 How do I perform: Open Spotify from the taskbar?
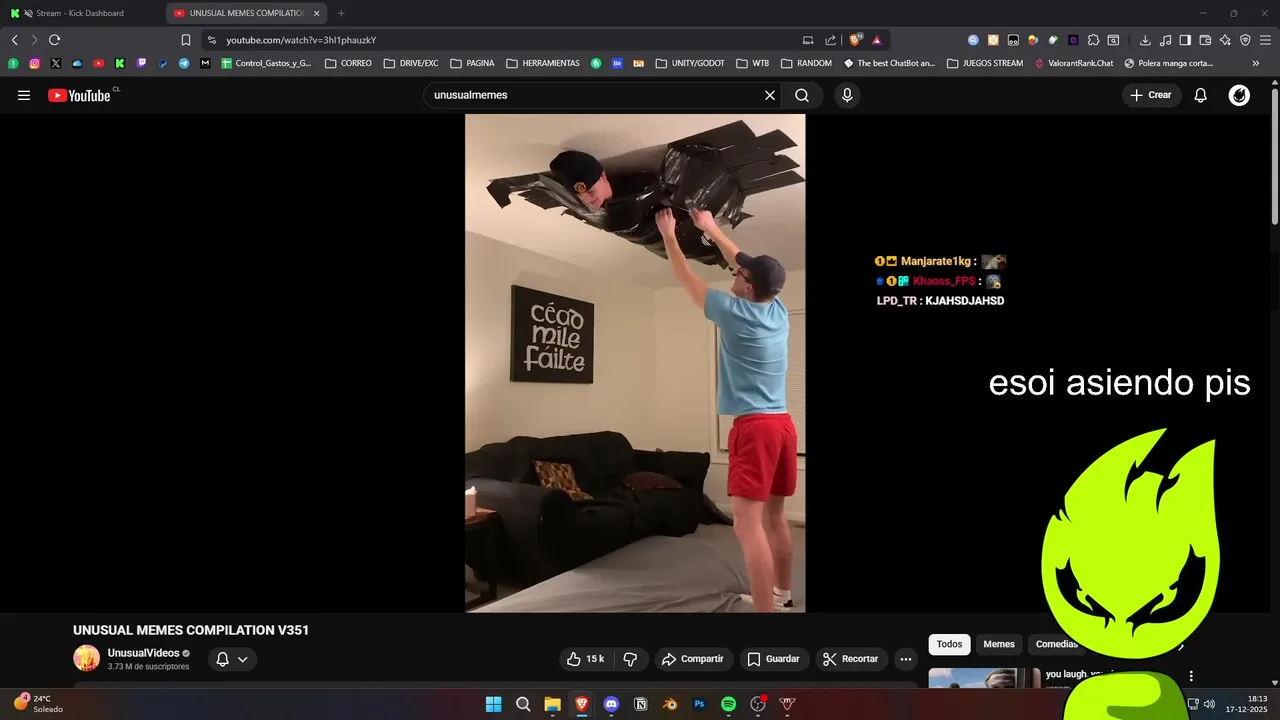click(x=728, y=704)
